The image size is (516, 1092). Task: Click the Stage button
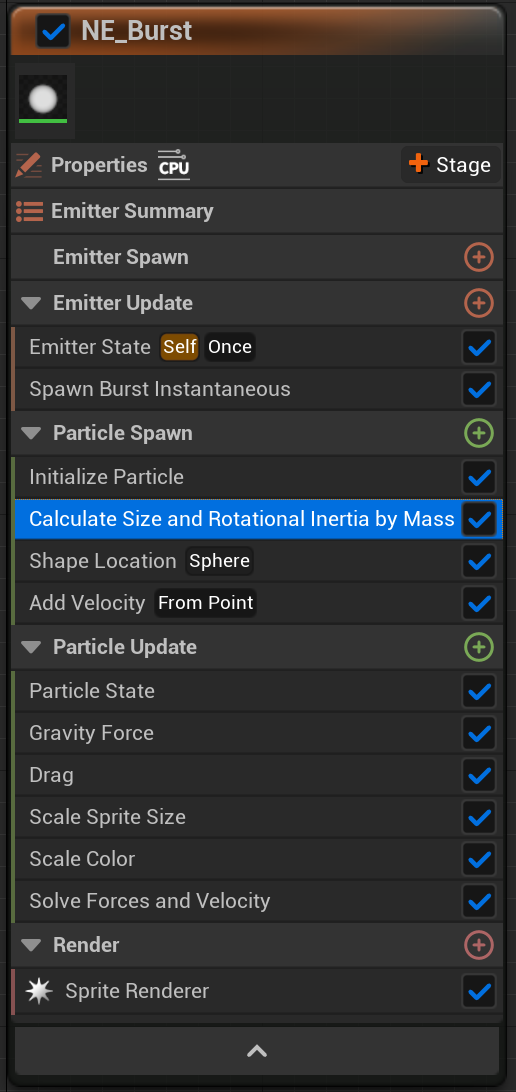[450, 165]
